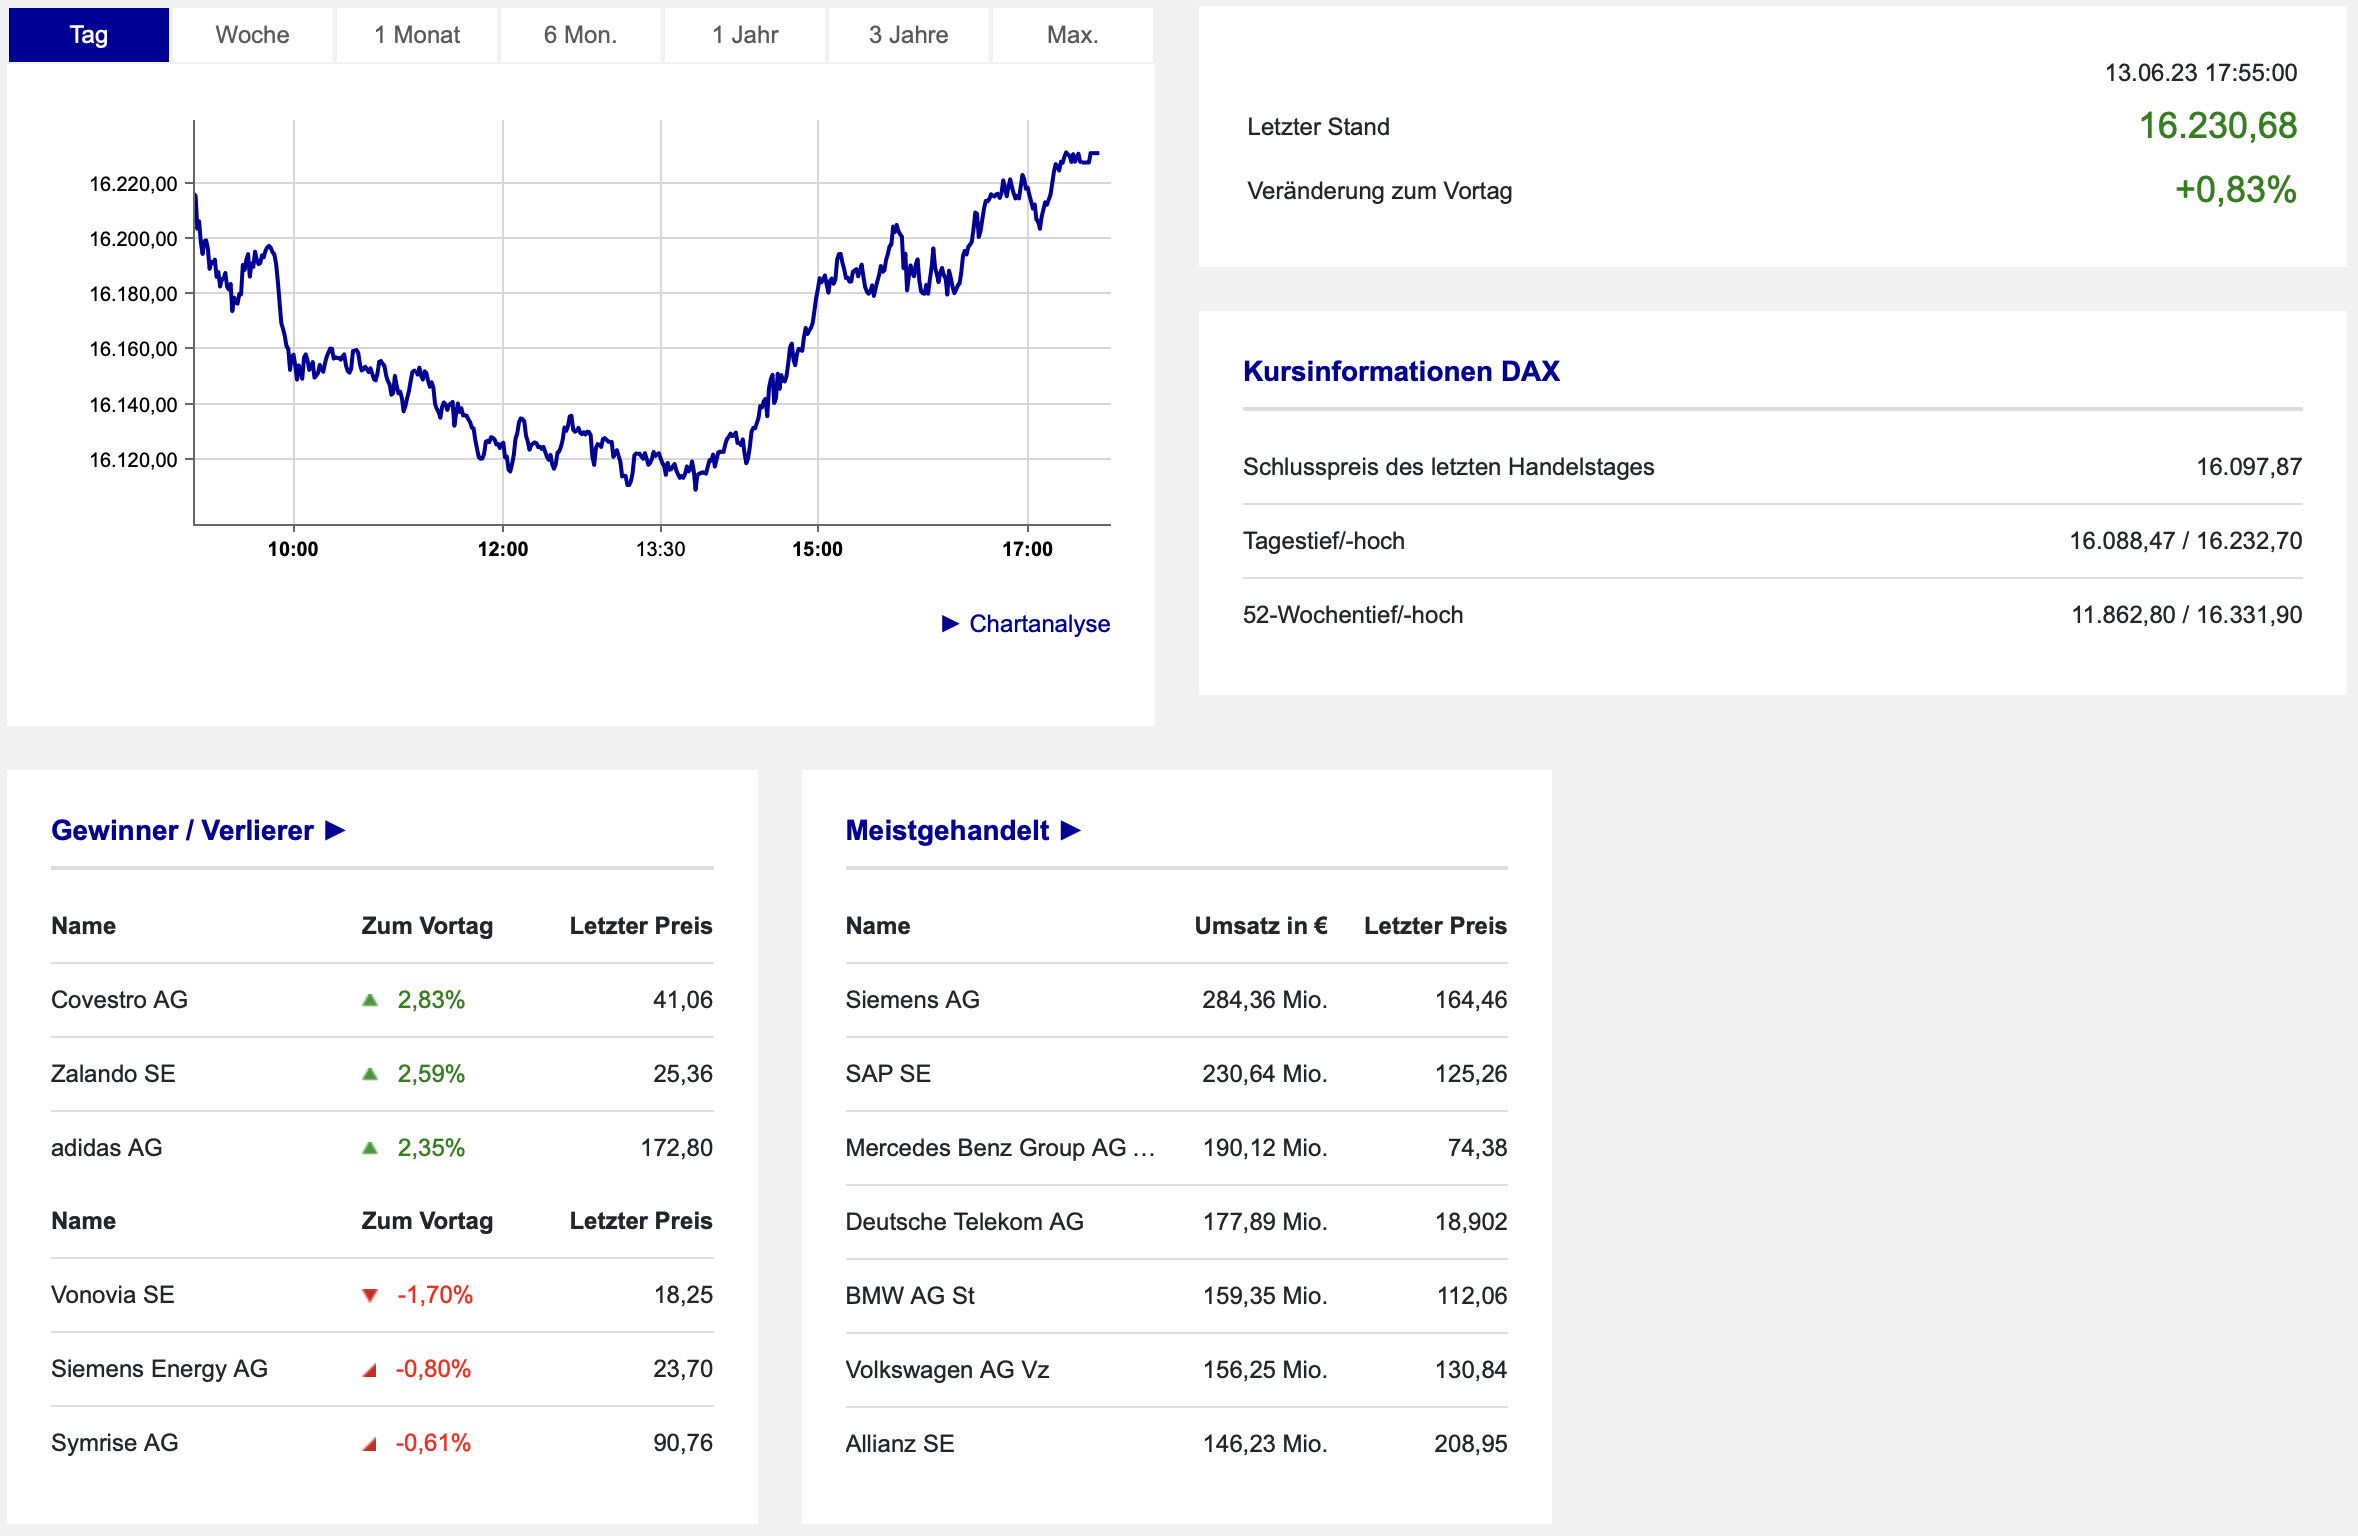Open Gewinner / Verlierer overview link
This screenshot has height=1536, width=2358.
point(182,831)
